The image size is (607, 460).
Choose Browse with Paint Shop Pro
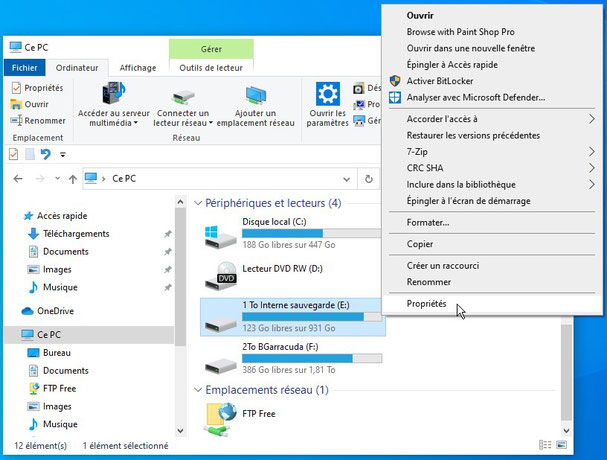click(x=492, y=32)
